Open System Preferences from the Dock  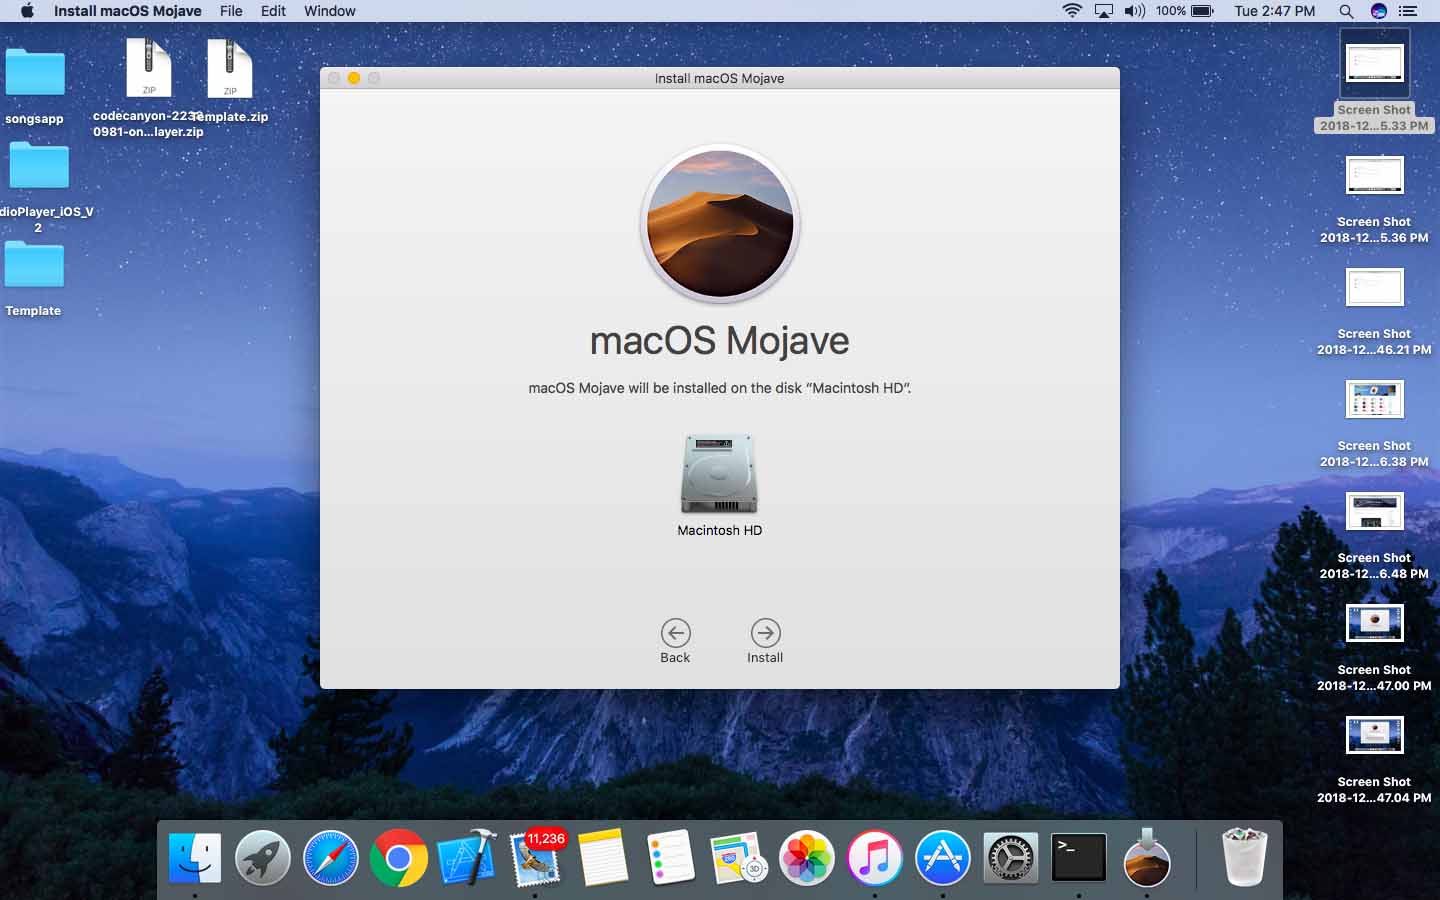click(x=1011, y=858)
